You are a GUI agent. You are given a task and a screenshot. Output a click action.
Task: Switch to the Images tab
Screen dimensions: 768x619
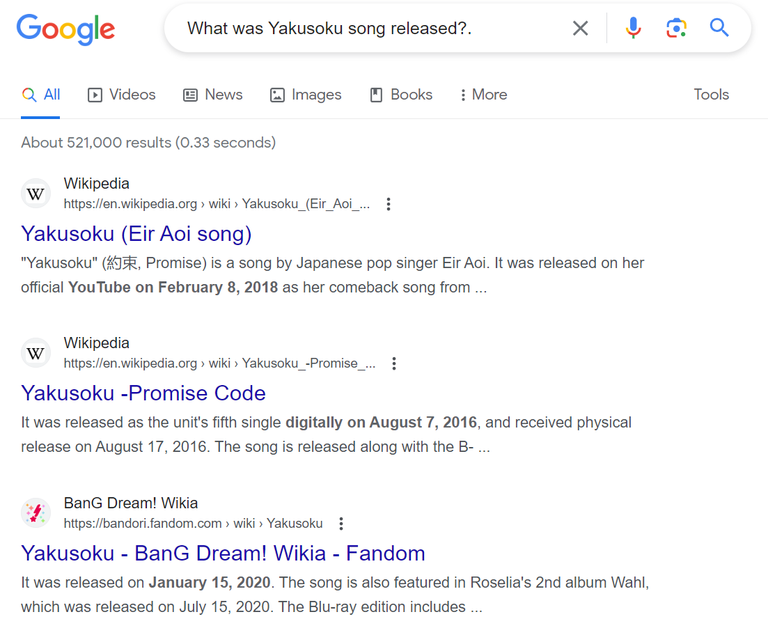pos(306,95)
